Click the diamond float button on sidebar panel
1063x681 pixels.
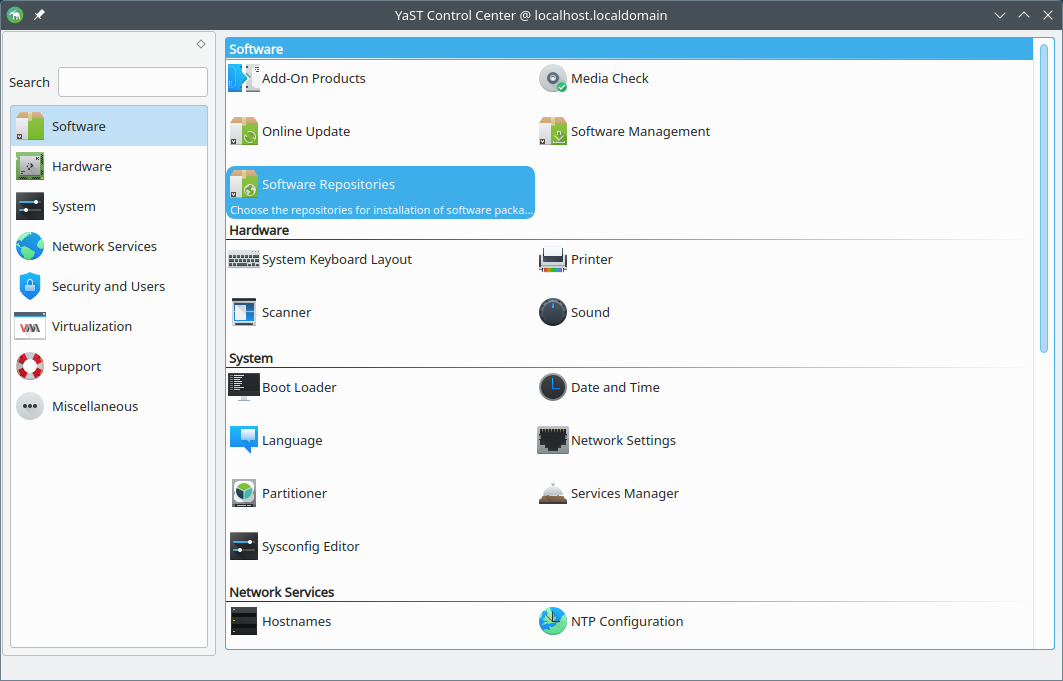point(201,44)
